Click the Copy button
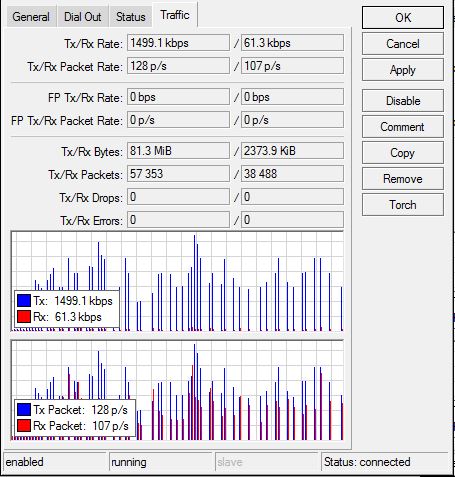 [403, 153]
